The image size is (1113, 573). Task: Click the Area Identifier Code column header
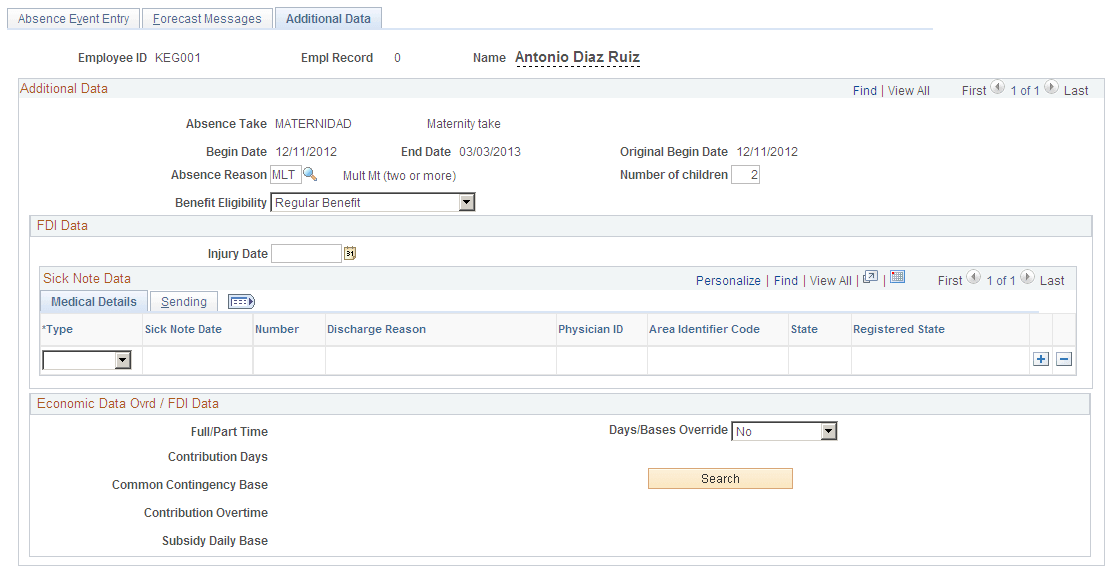[x=704, y=329]
